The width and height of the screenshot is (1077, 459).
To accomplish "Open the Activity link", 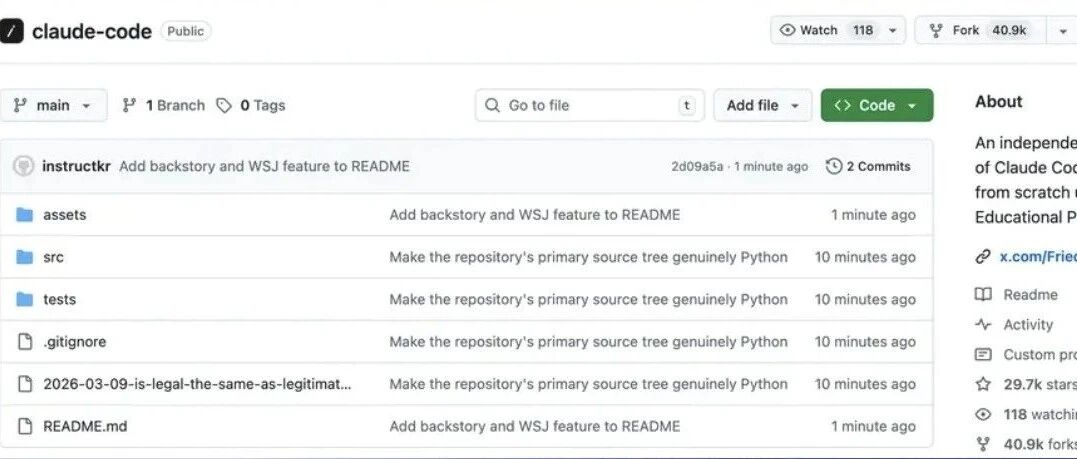I will pos(1028,324).
